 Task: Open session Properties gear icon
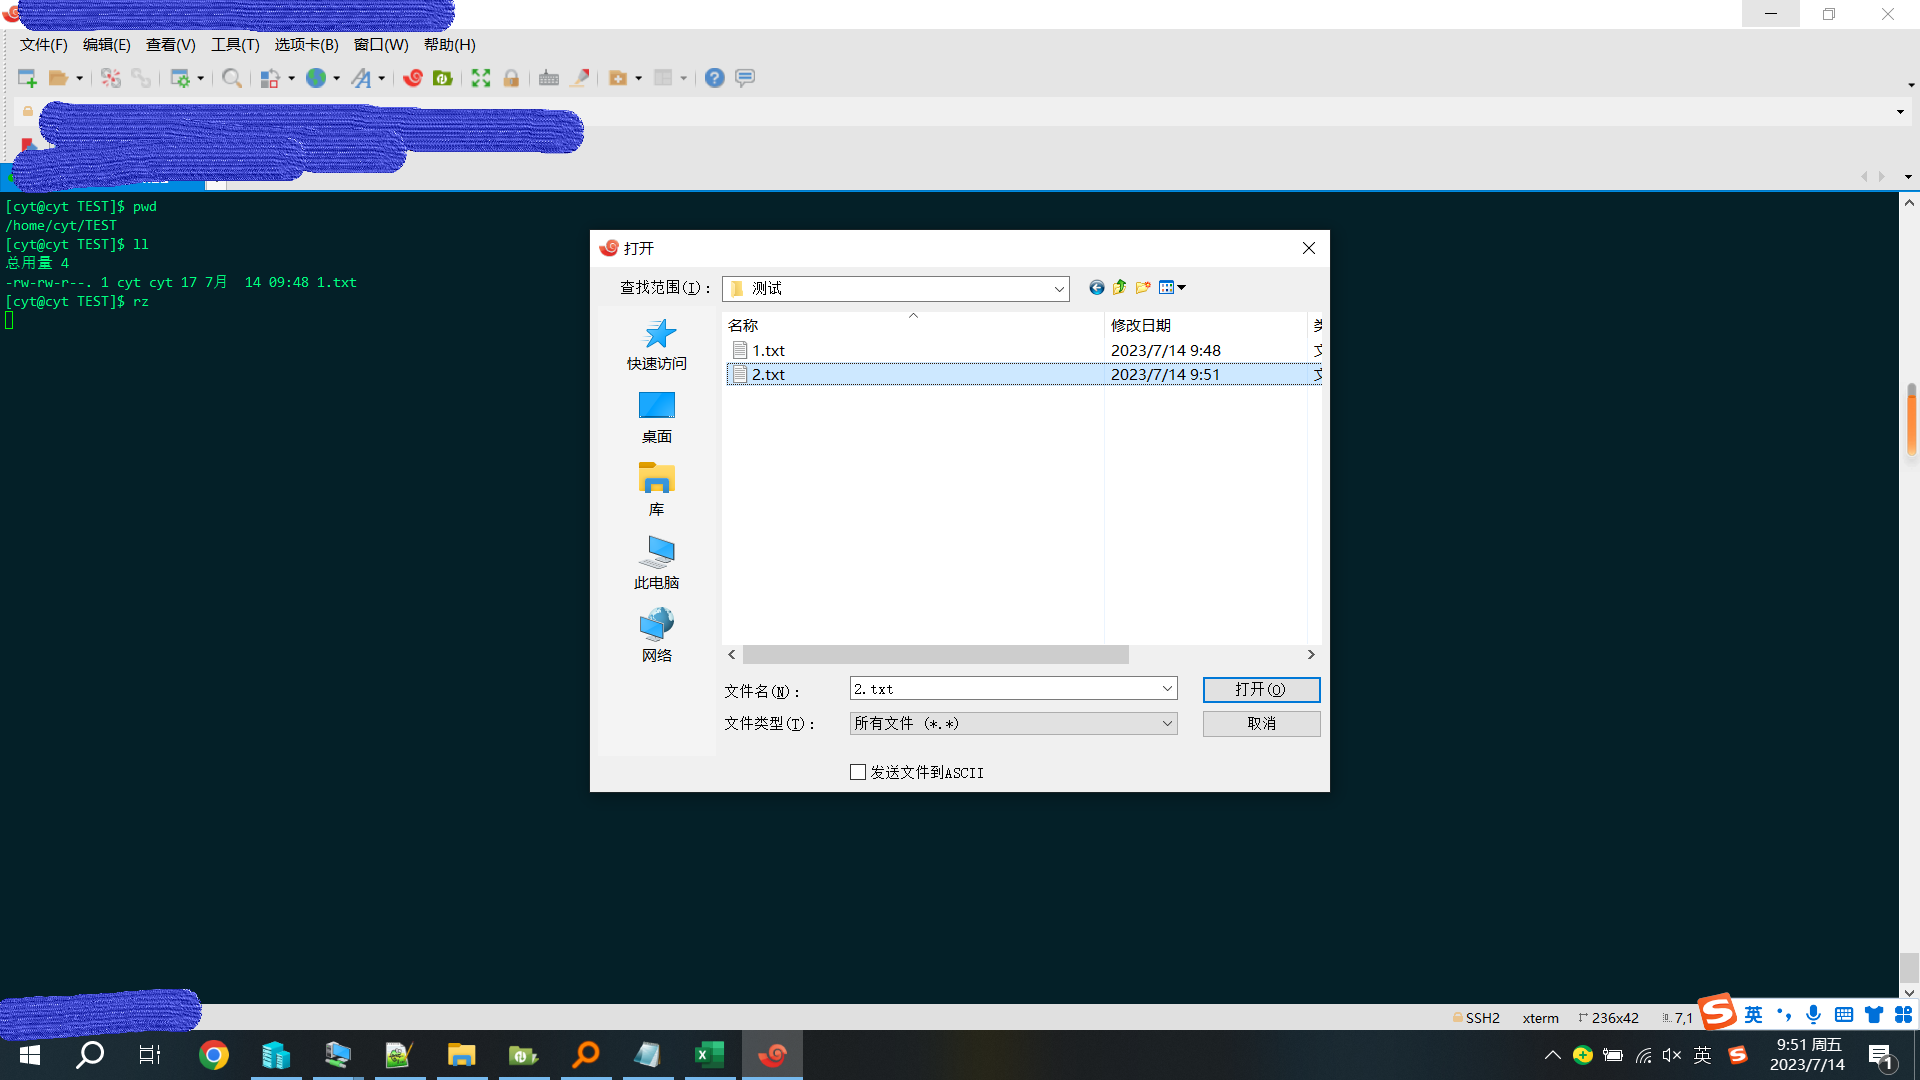pos(180,78)
